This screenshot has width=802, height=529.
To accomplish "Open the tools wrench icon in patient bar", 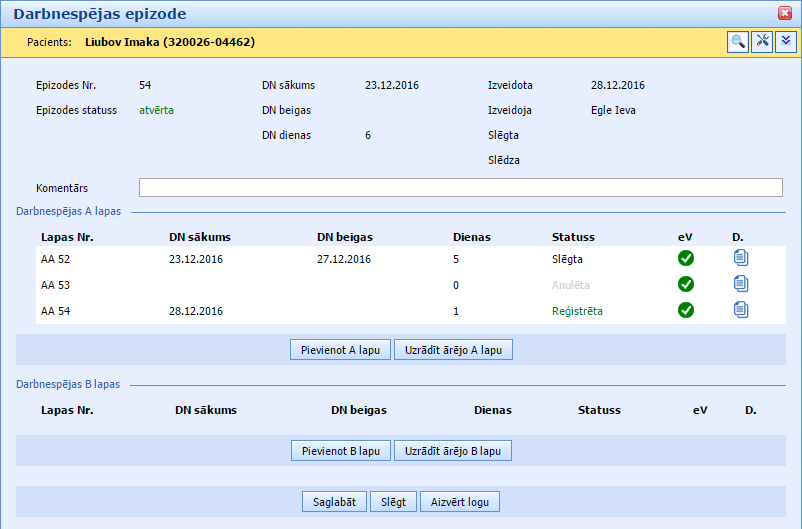I will pos(762,42).
